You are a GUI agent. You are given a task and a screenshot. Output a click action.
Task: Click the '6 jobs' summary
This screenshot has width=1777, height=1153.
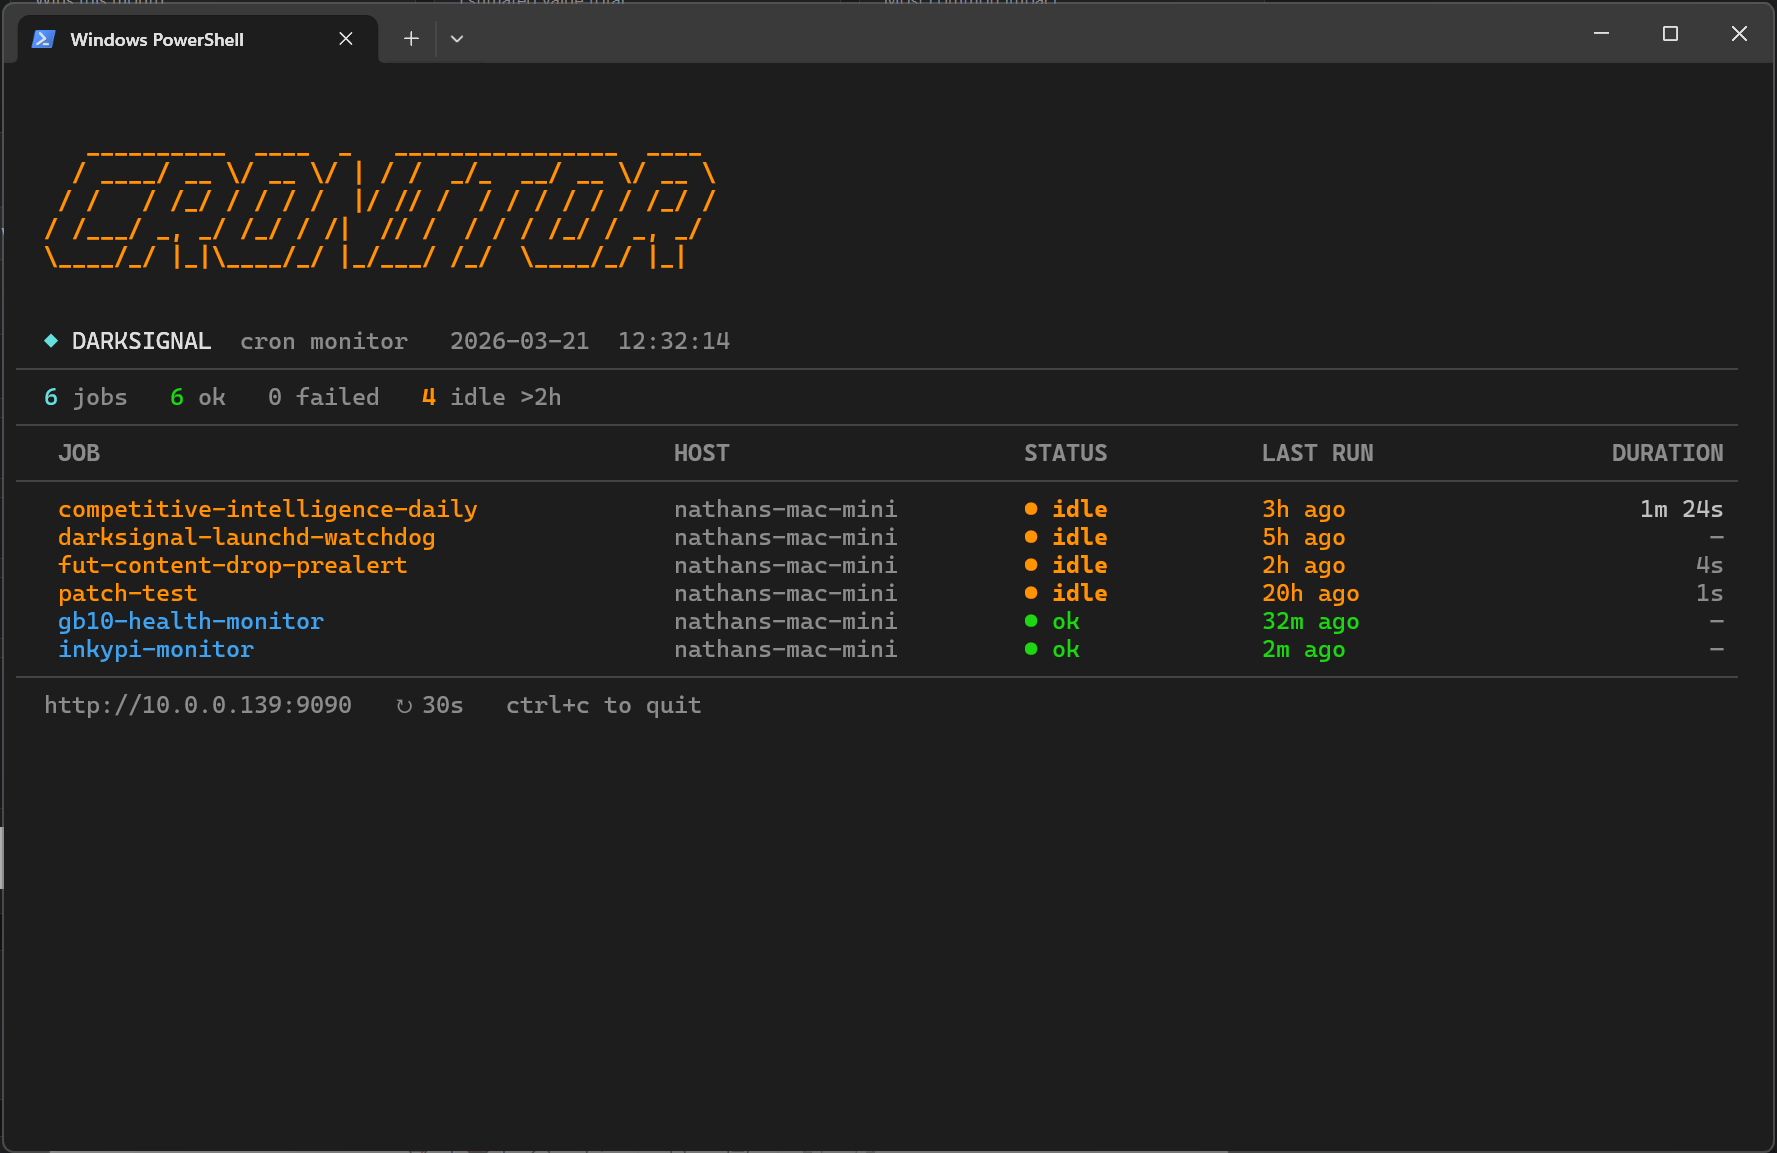tap(86, 397)
